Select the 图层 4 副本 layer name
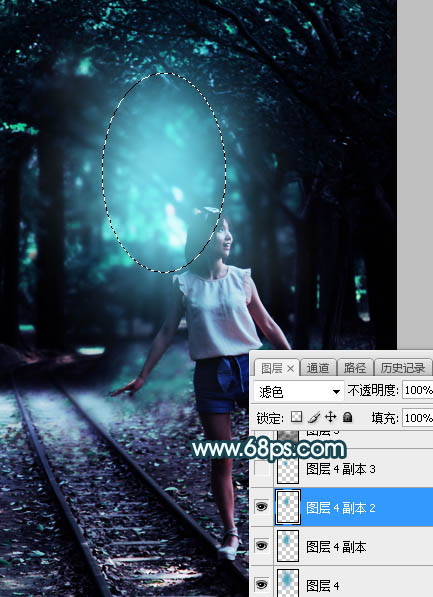This screenshot has height=597, width=433. [336, 547]
